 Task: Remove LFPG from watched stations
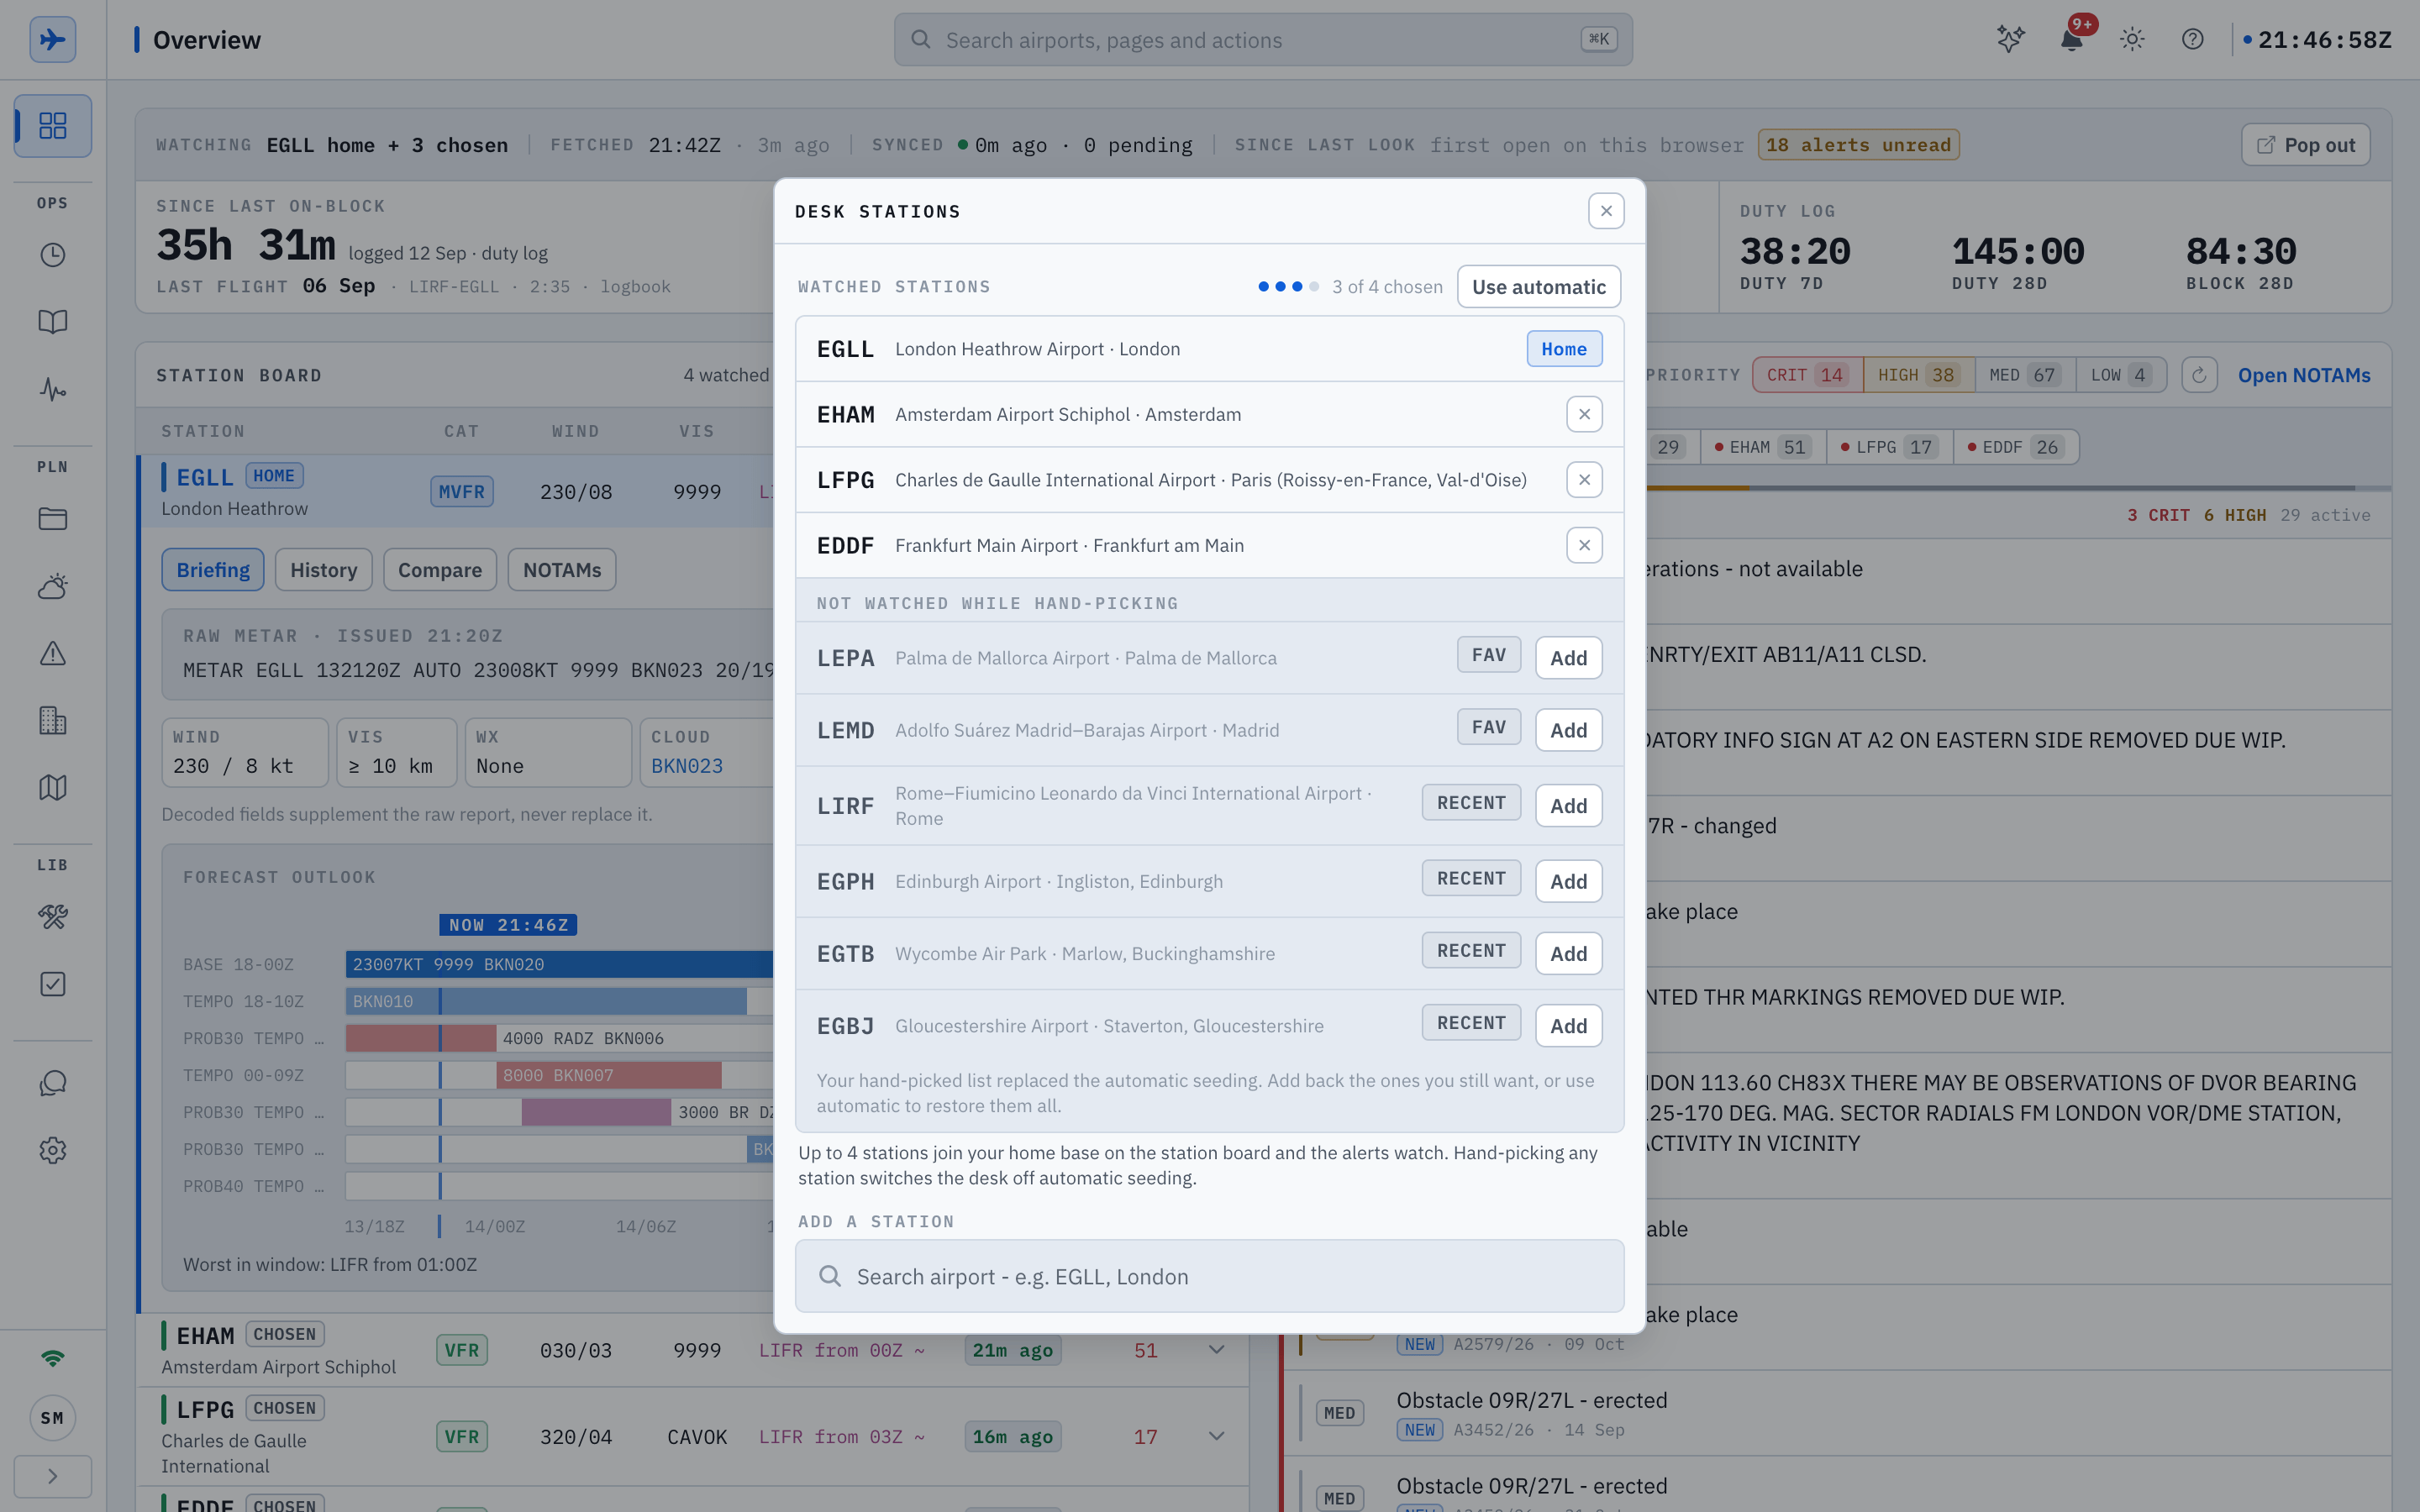tap(1584, 480)
